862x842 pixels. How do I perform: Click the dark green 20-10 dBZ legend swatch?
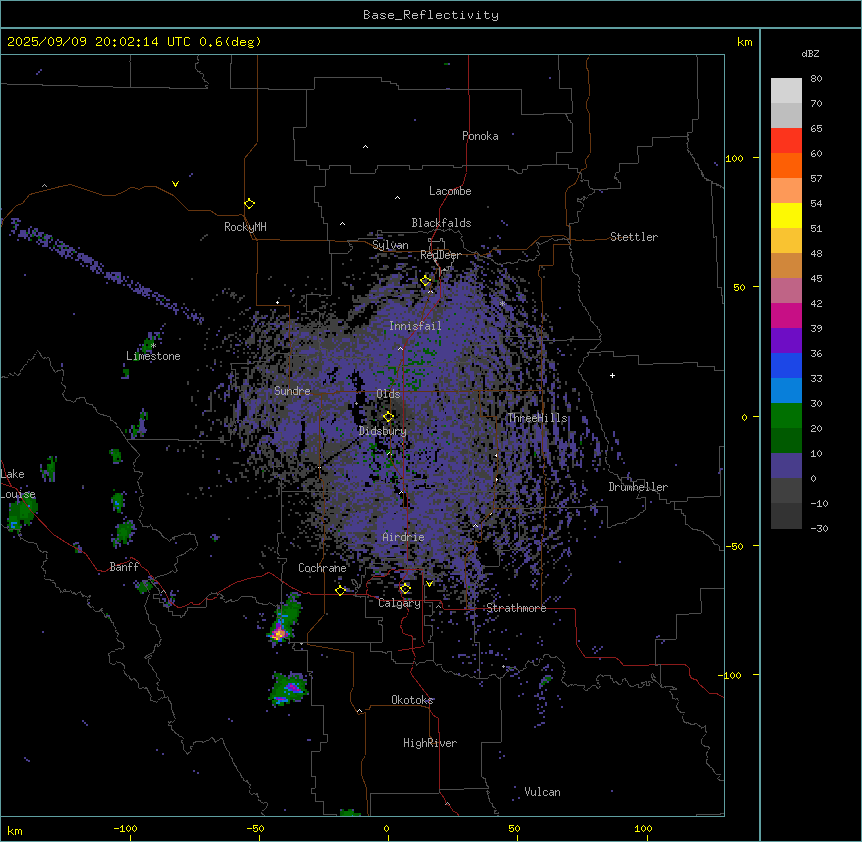point(786,441)
